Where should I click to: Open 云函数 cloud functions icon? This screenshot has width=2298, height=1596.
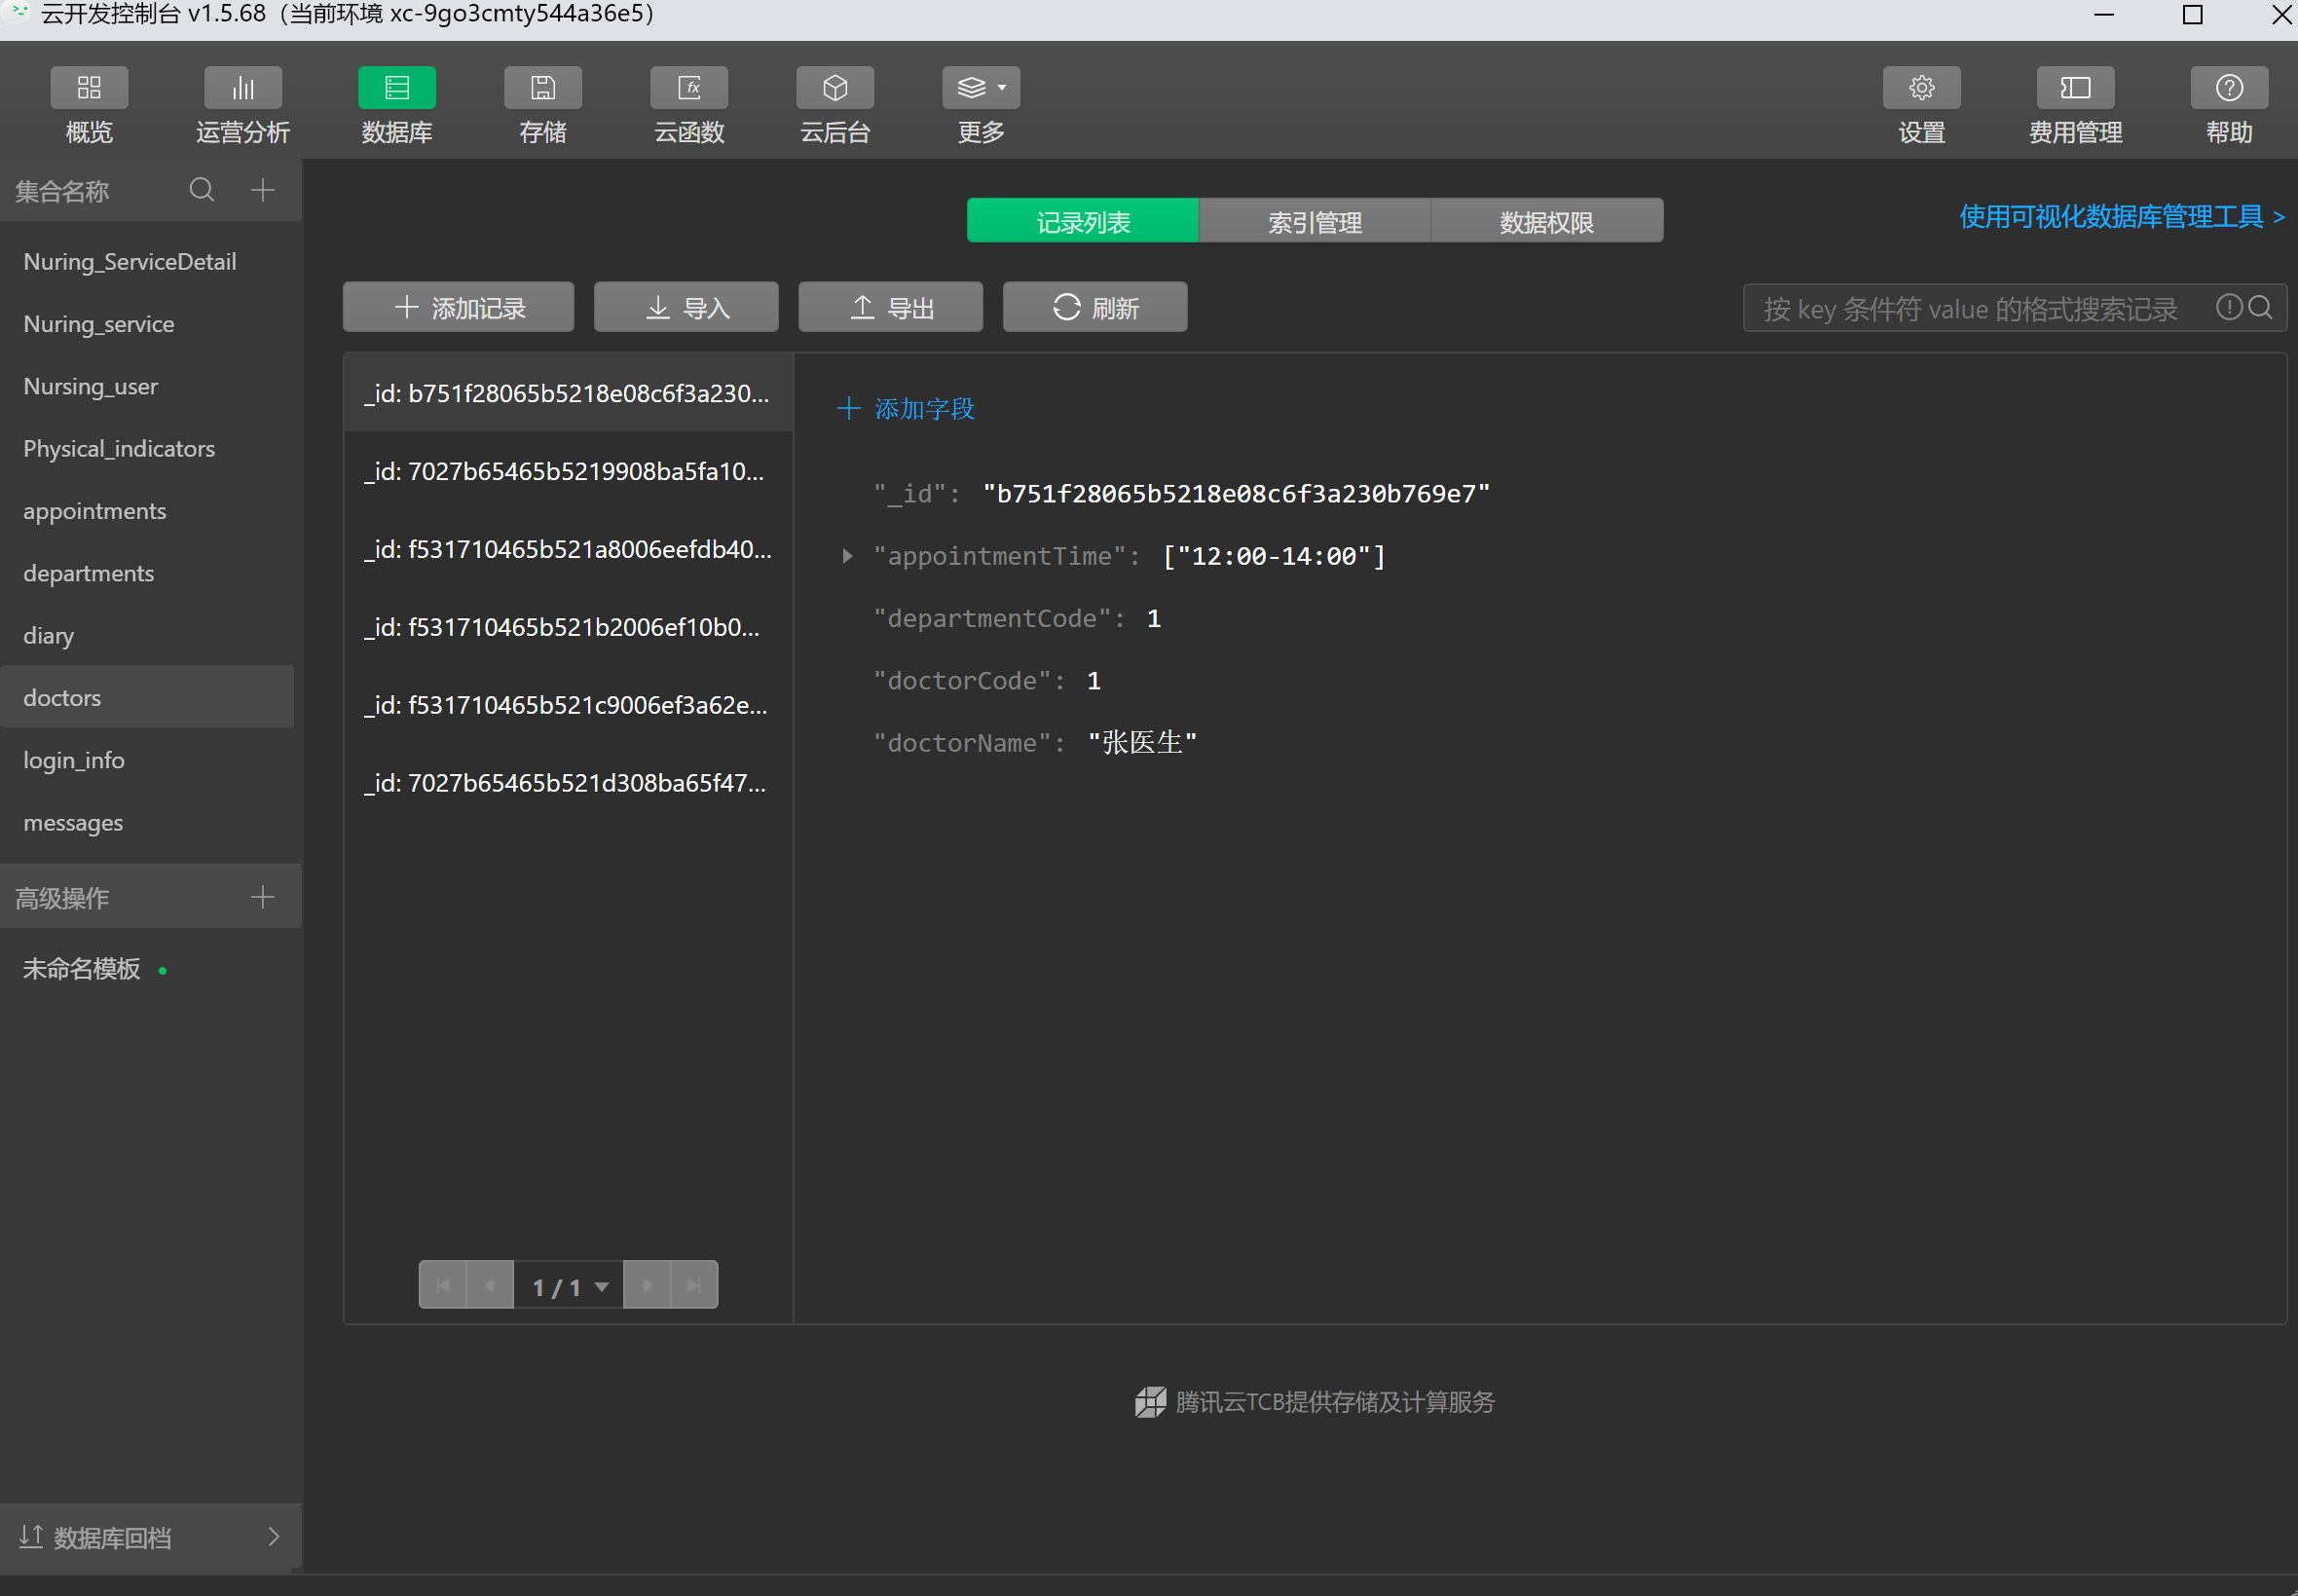[688, 88]
